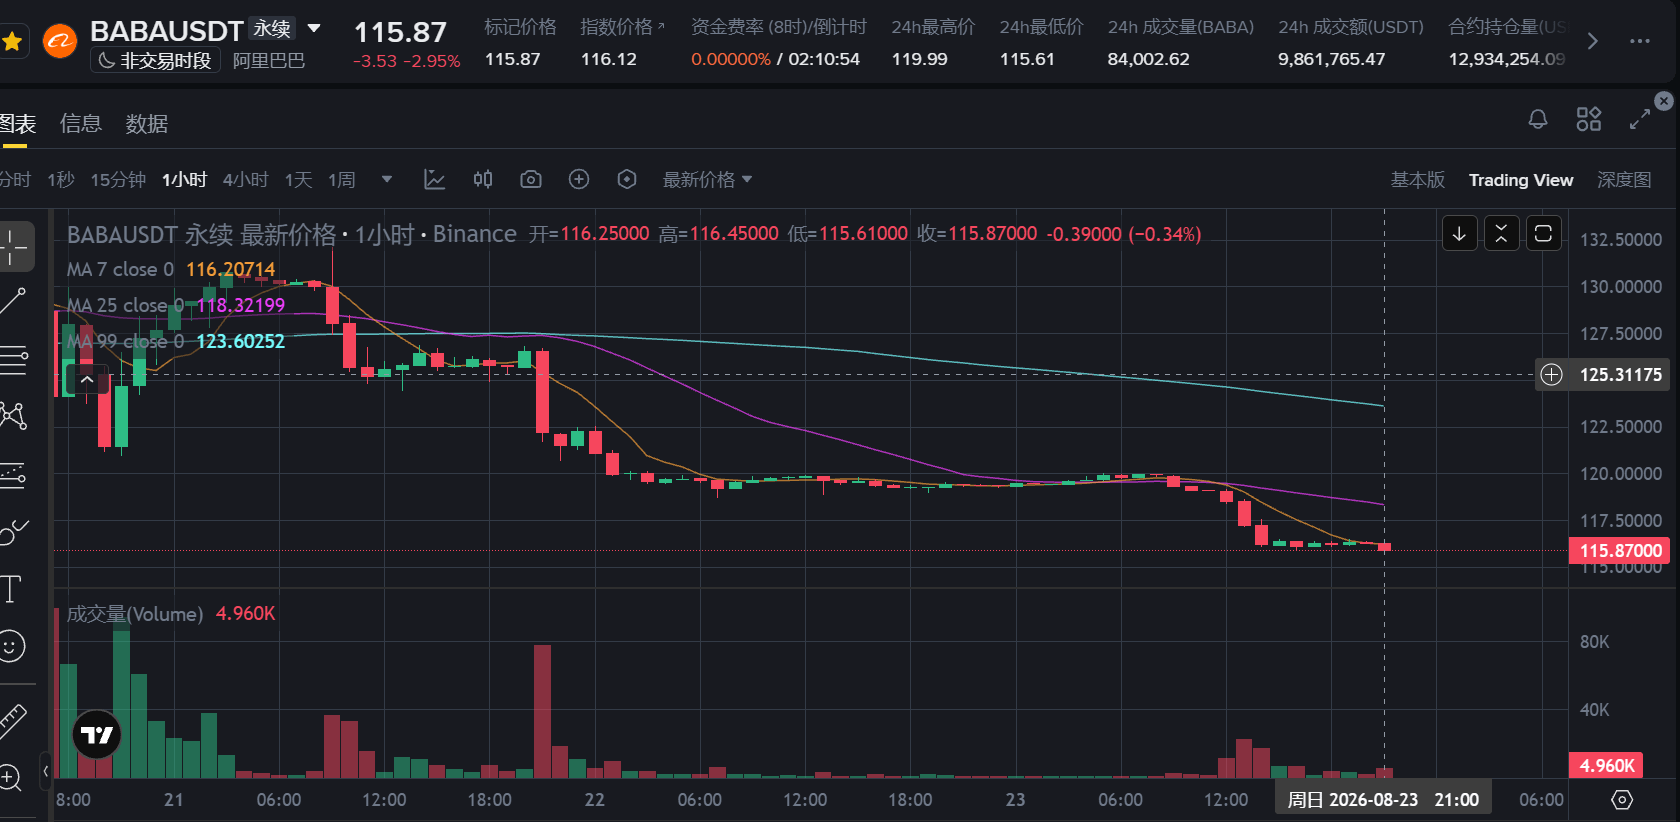Select the text annotation tool
The image size is (1680, 822).
click(x=11, y=589)
